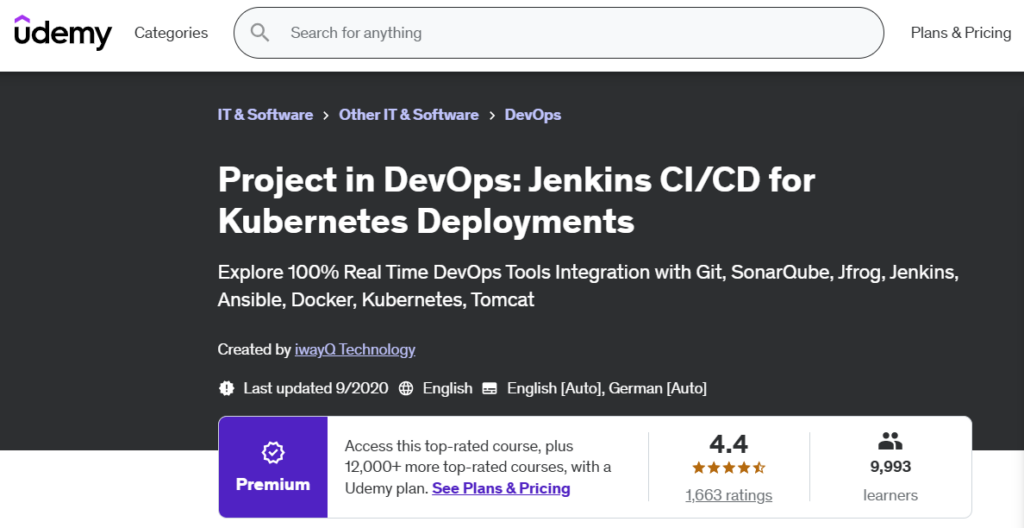Go to IT & Software breadcrumb
Screen dimensions: 1024x528
pyautogui.click(x=265, y=115)
